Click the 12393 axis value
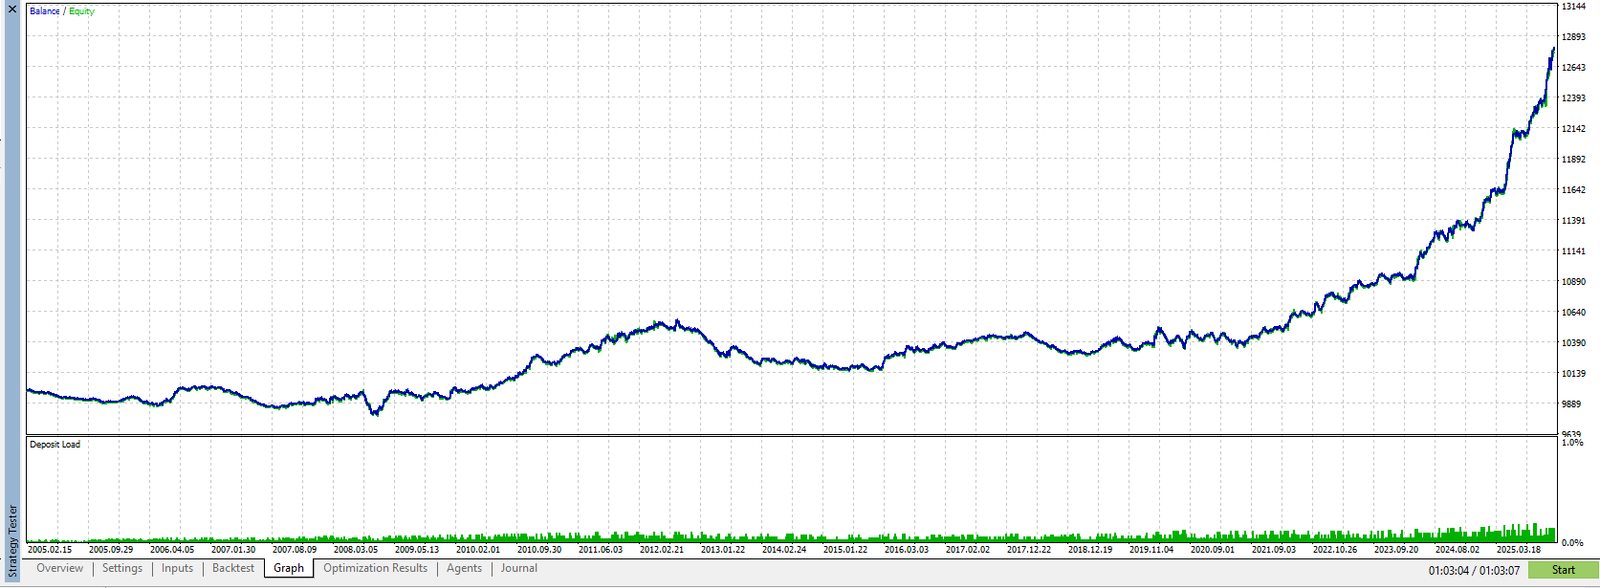The image size is (1600, 588). click(1574, 98)
